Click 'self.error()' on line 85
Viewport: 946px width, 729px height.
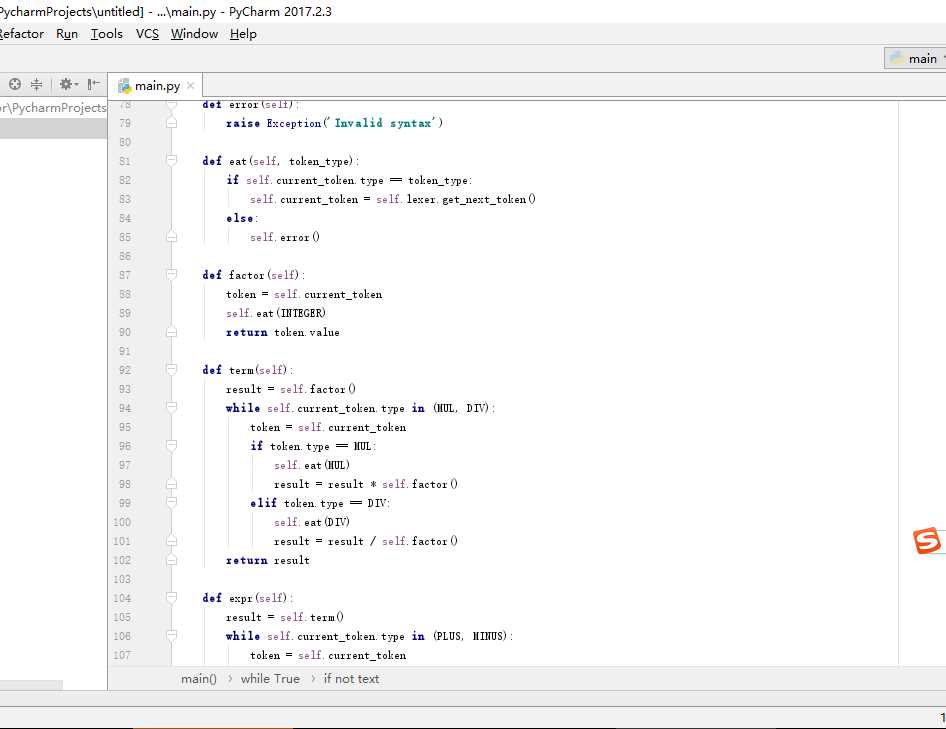[x=285, y=237]
